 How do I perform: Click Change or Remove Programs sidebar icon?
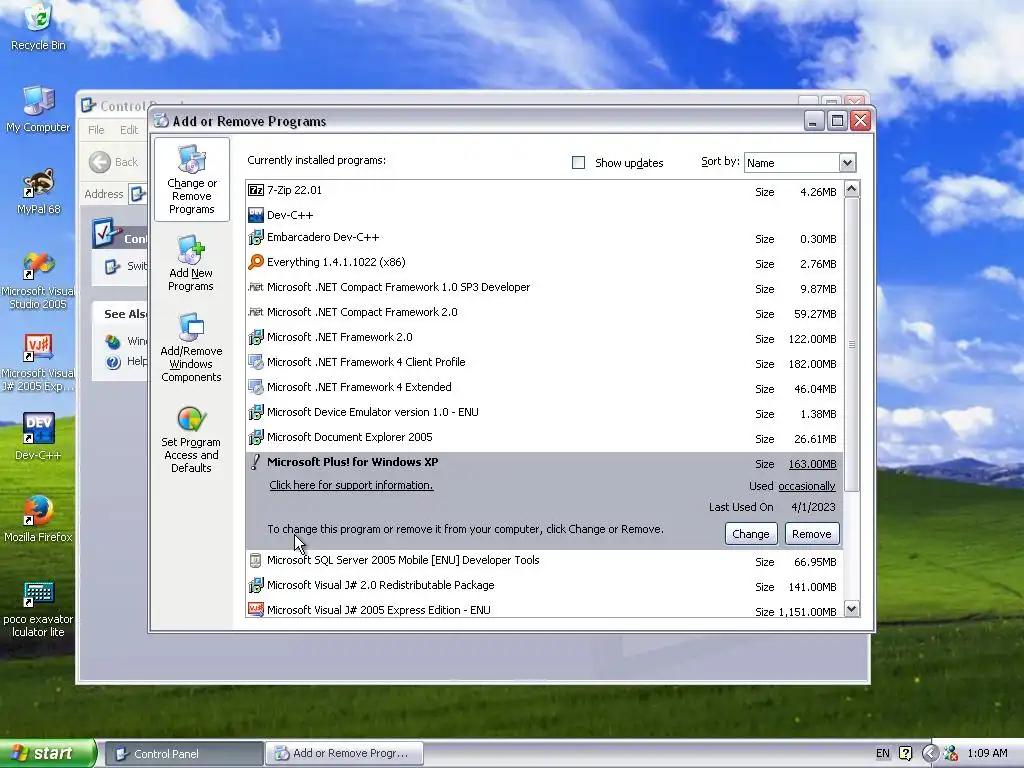[x=191, y=180]
